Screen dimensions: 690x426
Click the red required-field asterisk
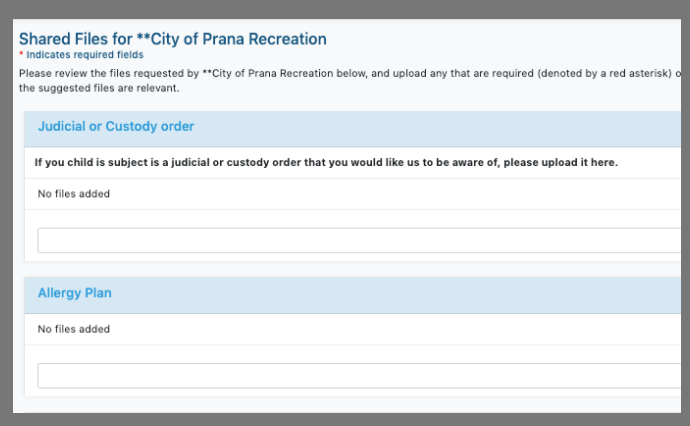[x=21, y=56]
